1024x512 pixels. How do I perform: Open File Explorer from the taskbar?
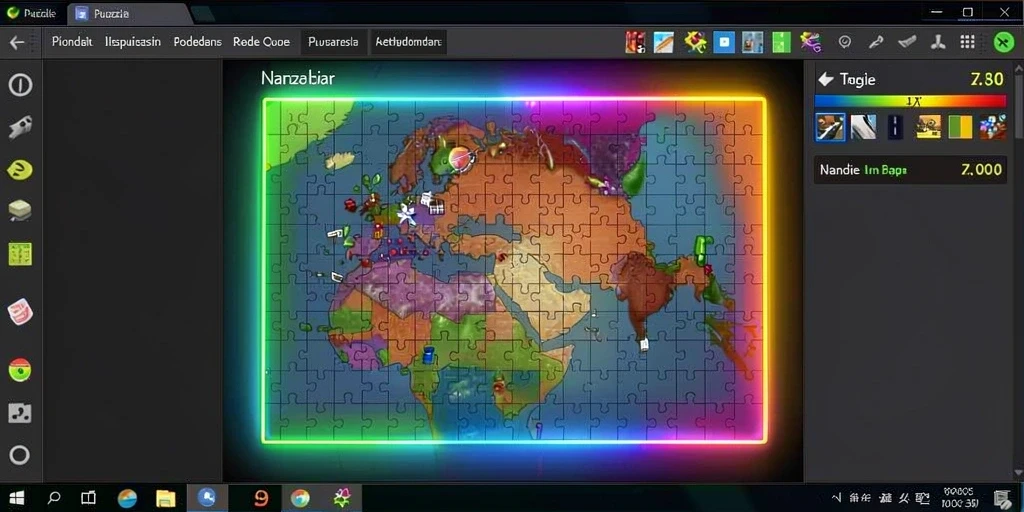(165, 498)
